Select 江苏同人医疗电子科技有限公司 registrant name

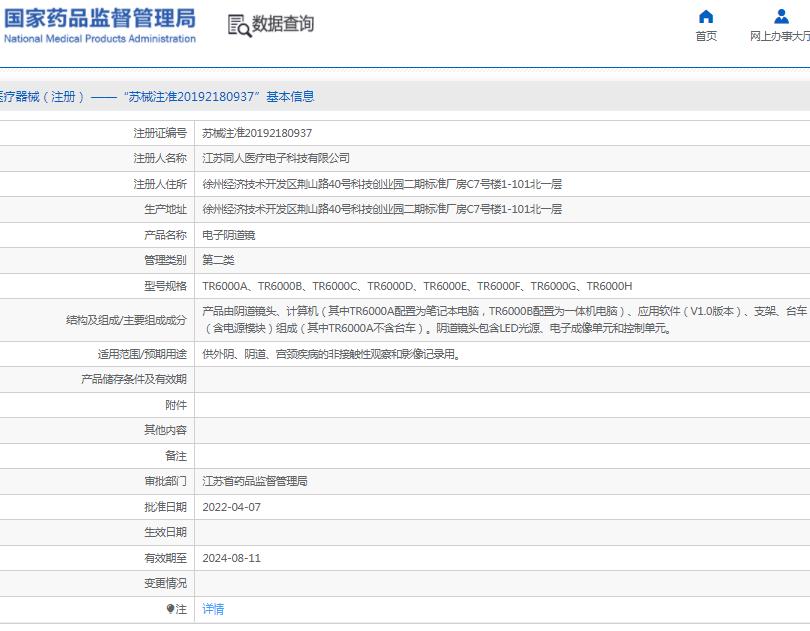coord(276,158)
